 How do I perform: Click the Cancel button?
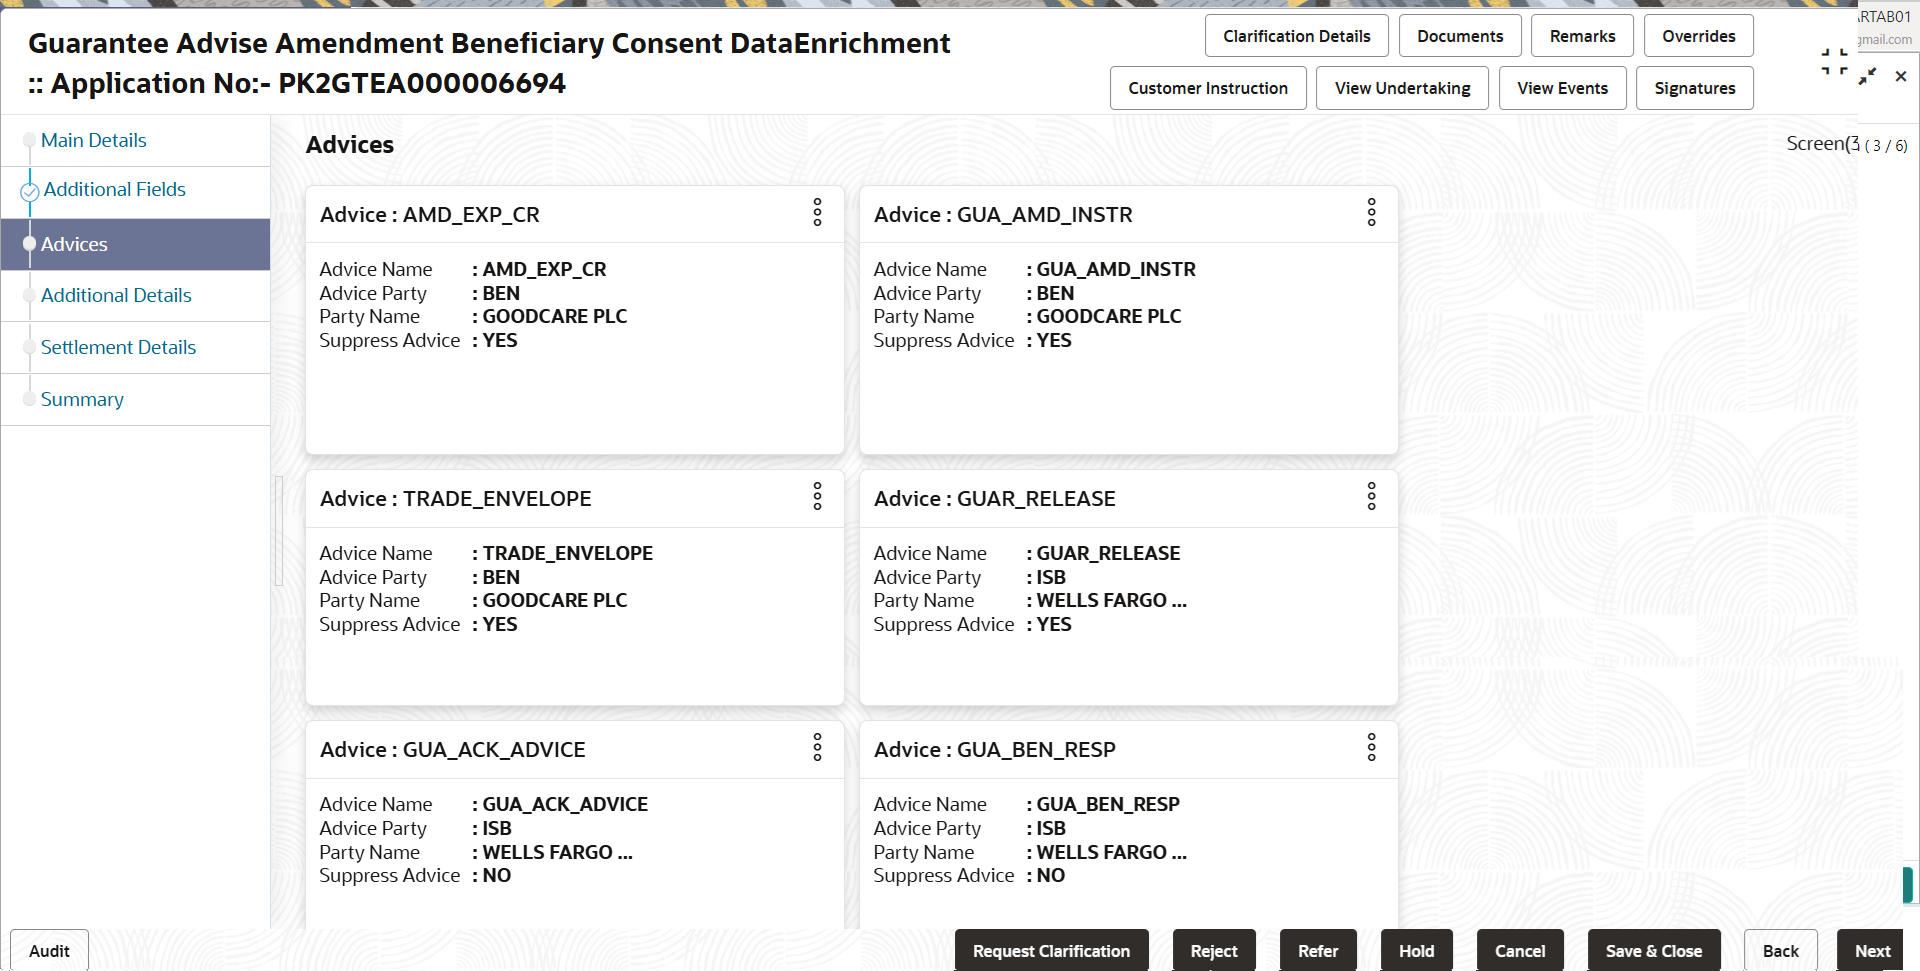tap(1520, 950)
